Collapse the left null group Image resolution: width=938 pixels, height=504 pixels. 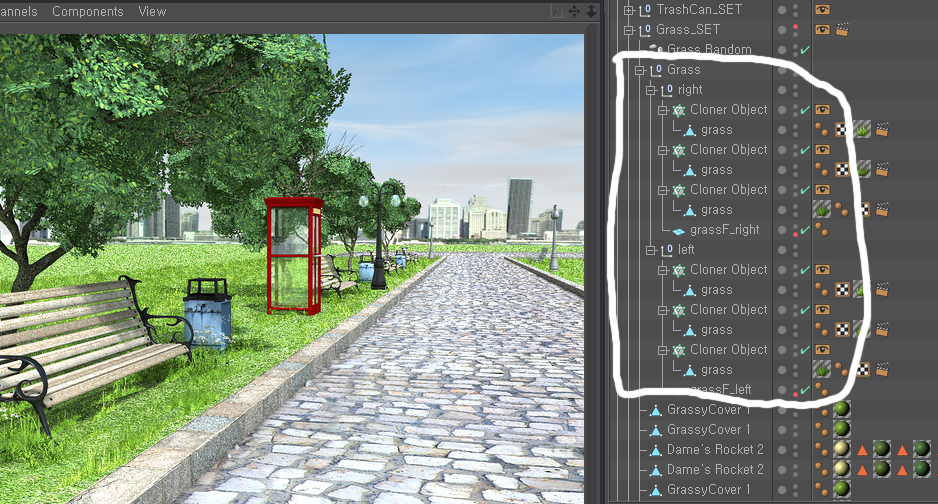coord(651,250)
